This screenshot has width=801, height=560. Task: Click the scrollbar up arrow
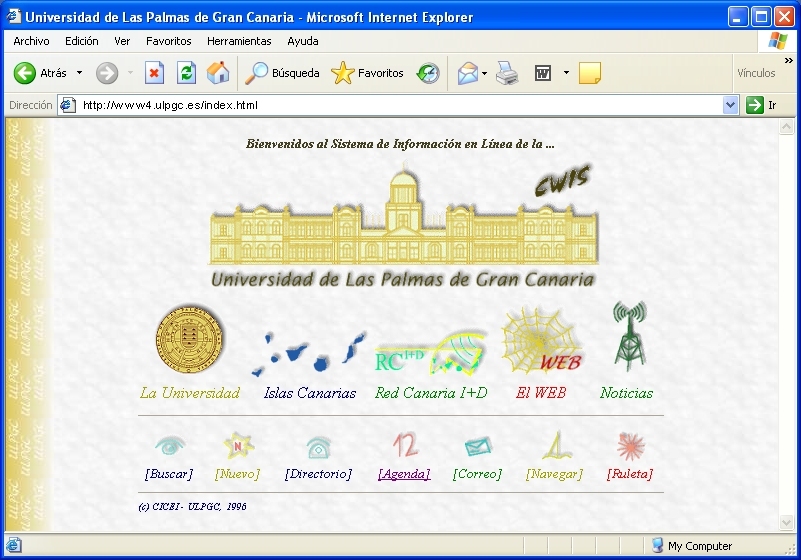(787, 126)
